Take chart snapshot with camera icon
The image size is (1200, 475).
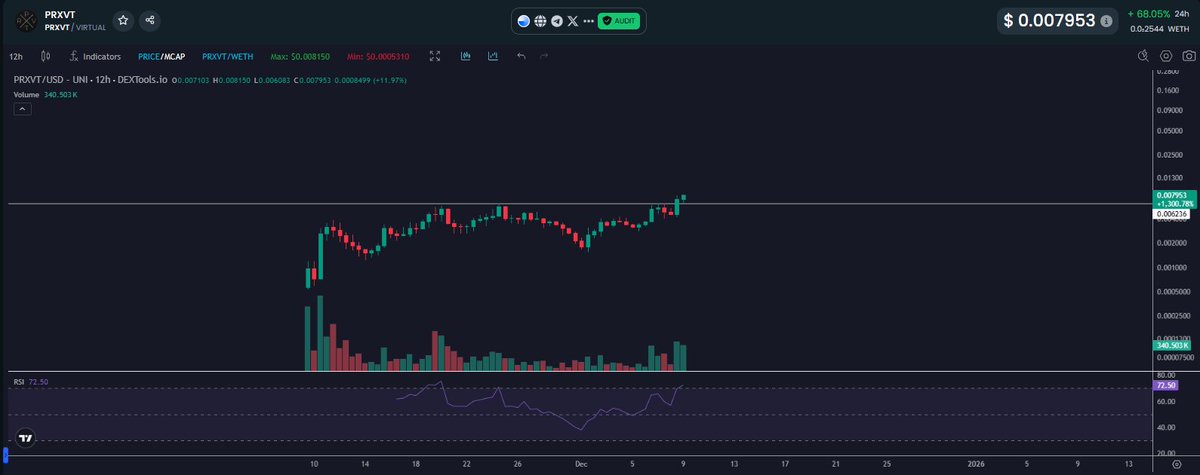coord(1187,57)
